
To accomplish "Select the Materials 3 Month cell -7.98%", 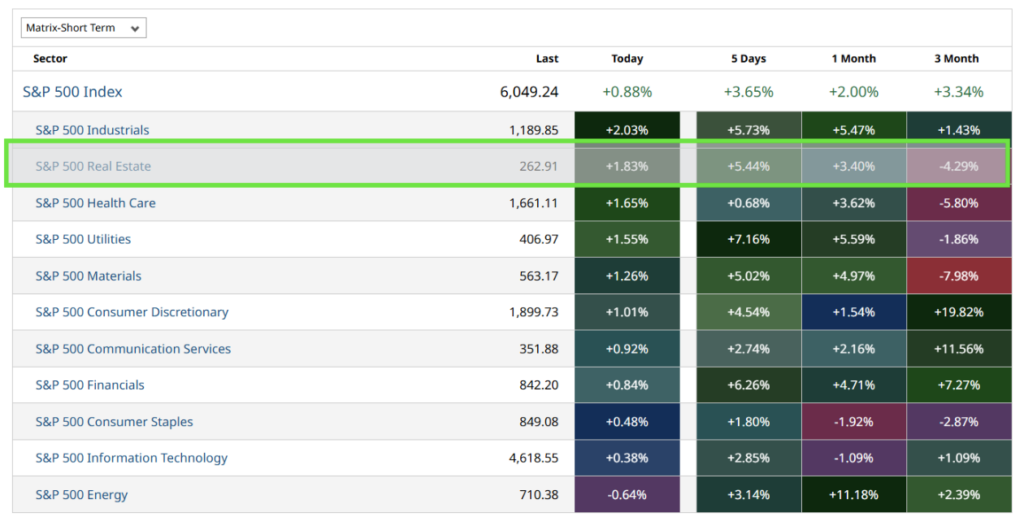I will click(x=959, y=276).
